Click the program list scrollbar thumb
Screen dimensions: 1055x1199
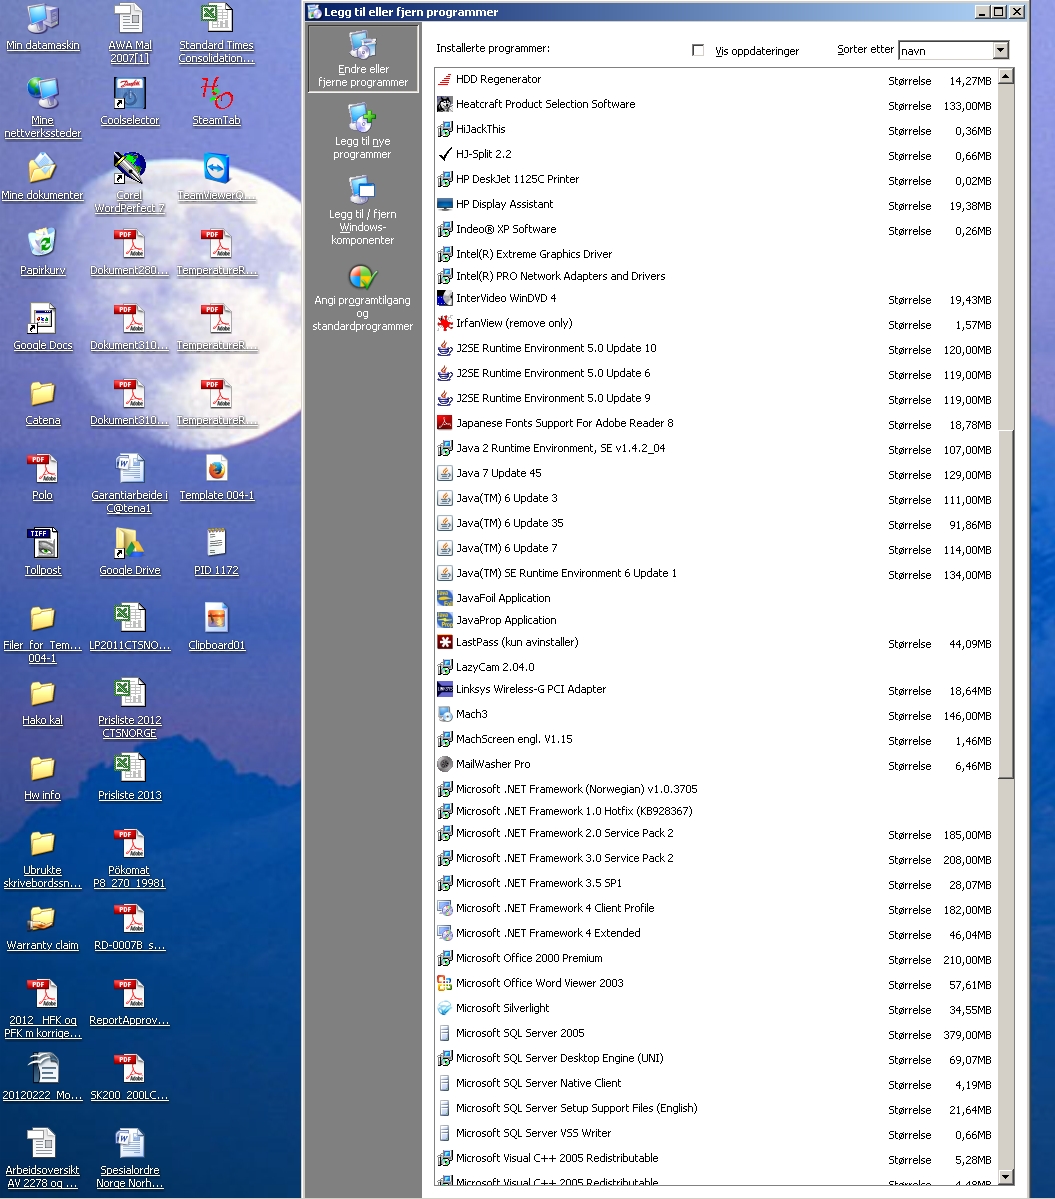pos(1006,604)
